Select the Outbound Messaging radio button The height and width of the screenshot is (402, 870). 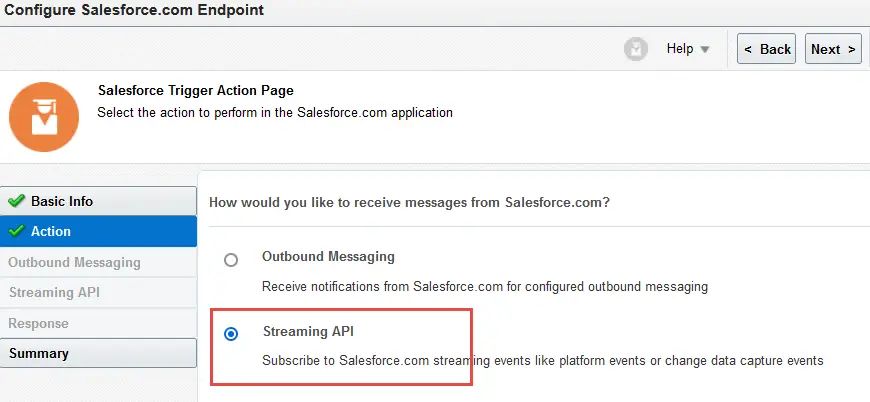click(x=231, y=260)
